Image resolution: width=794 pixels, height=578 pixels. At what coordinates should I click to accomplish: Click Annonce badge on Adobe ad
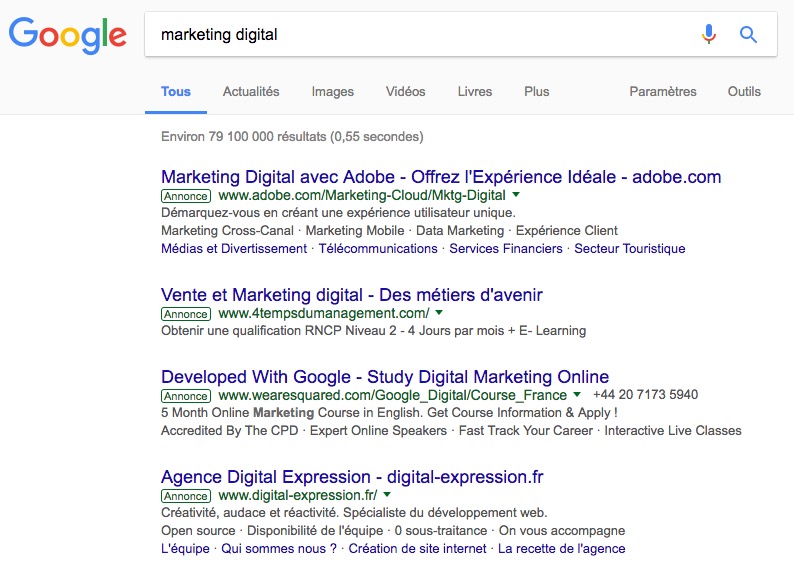point(186,196)
